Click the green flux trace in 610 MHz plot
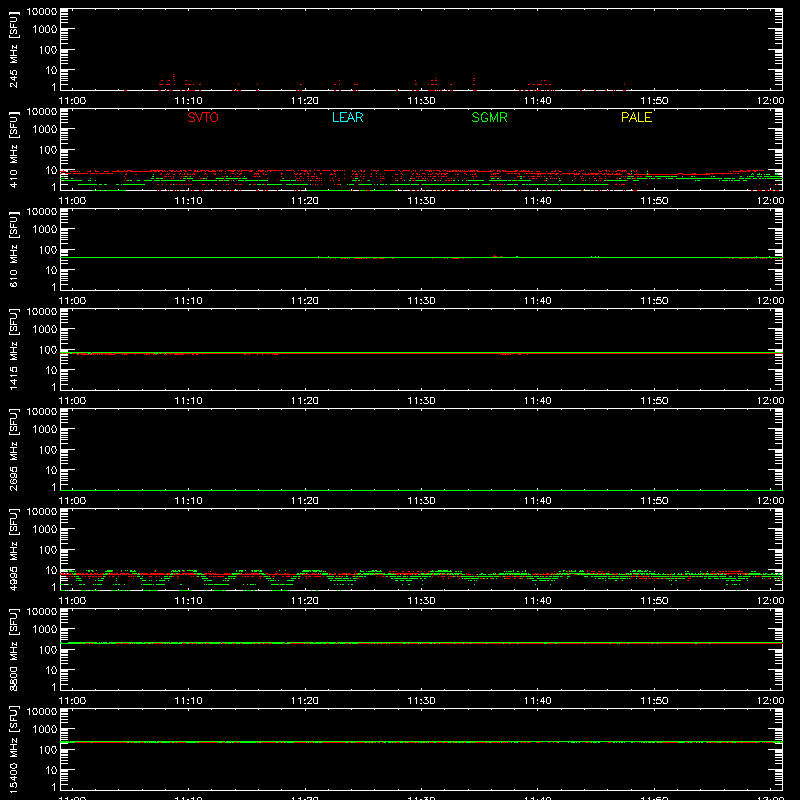800x800 pixels. (421, 258)
